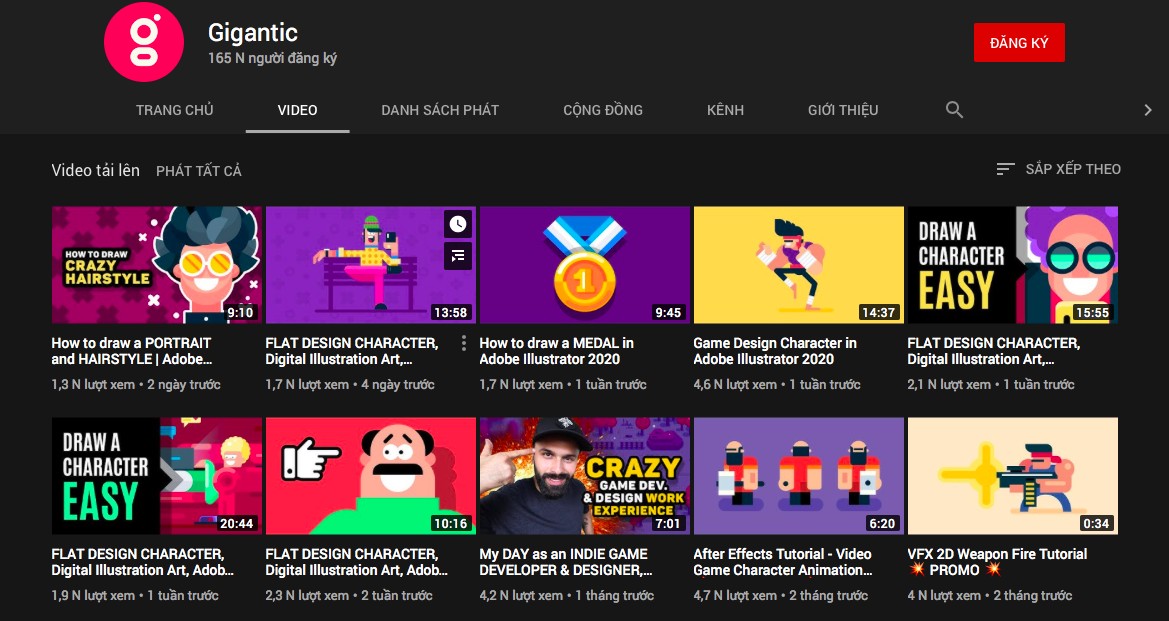Open three-dot menu beside 13:58 video title
1169x621 pixels.
[x=464, y=343]
